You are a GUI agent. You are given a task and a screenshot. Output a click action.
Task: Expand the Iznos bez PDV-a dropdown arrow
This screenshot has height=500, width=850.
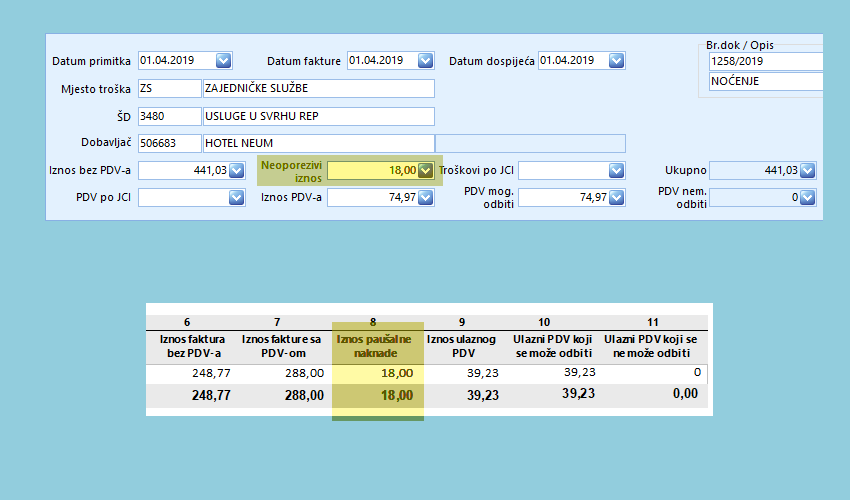(236, 170)
